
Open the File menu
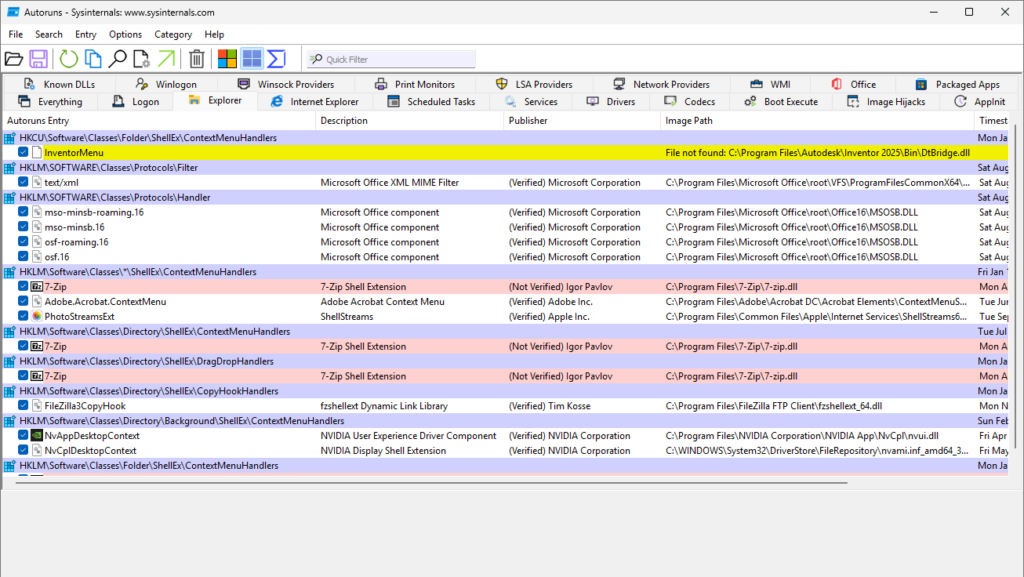[x=16, y=35]
